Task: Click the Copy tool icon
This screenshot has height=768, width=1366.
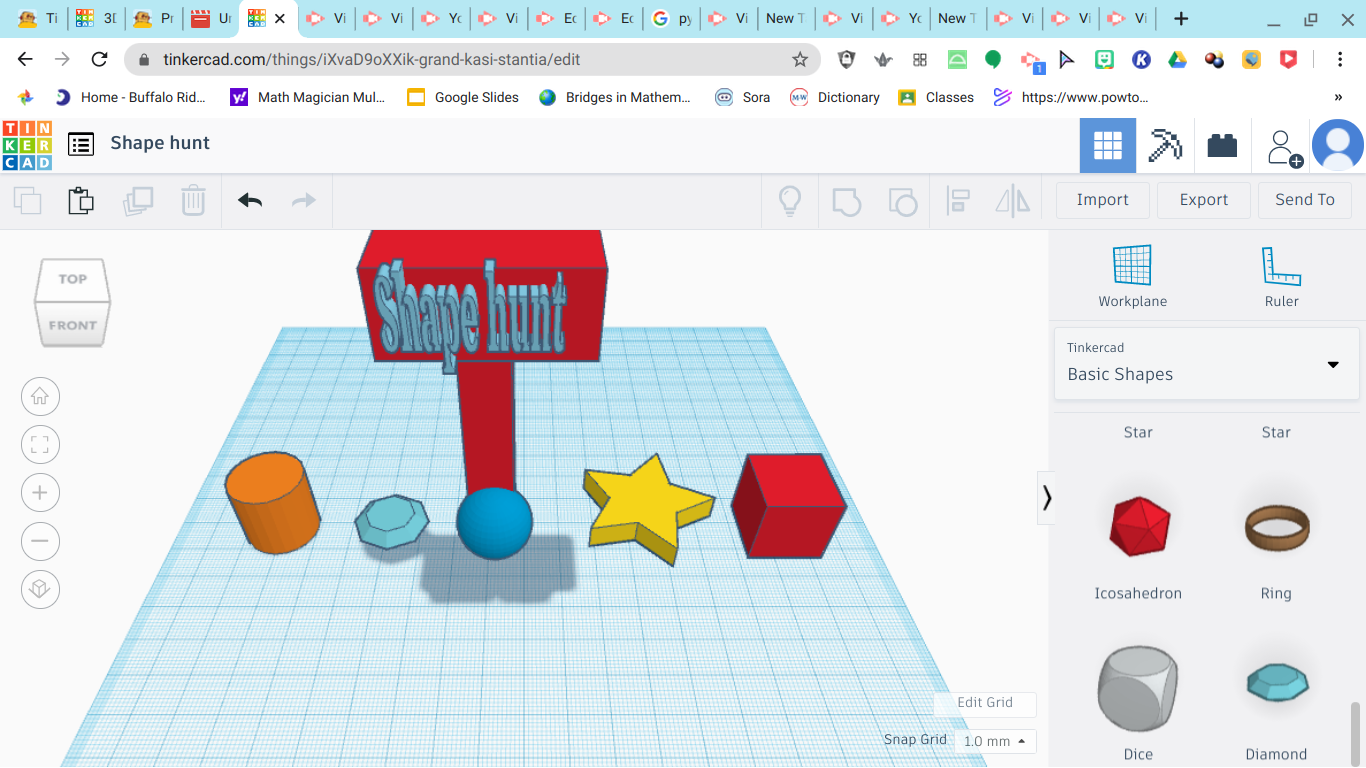Action: pyautogui.click(x=28, y=200)
